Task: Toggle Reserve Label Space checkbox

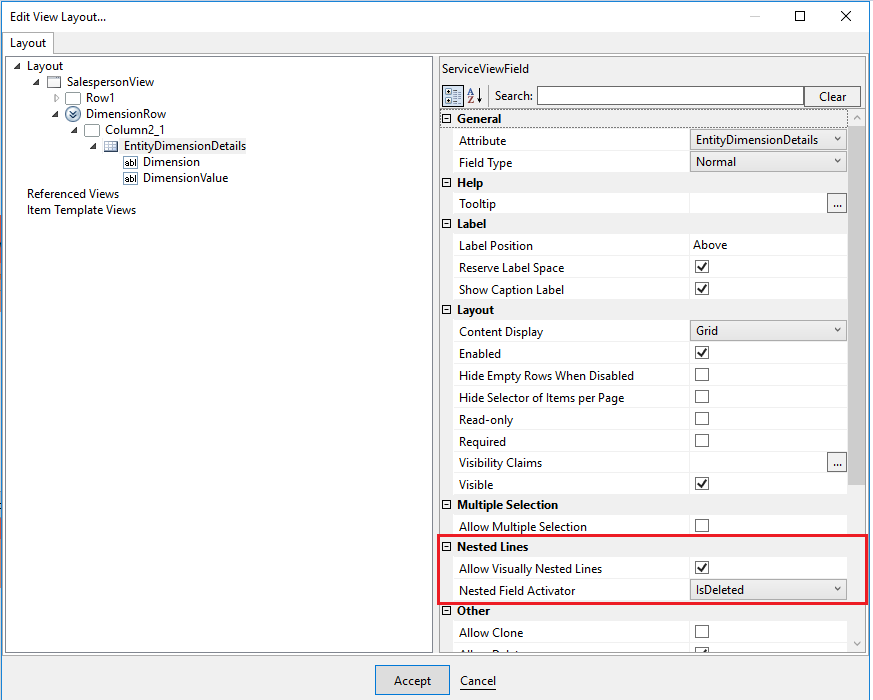Action: 702,267
